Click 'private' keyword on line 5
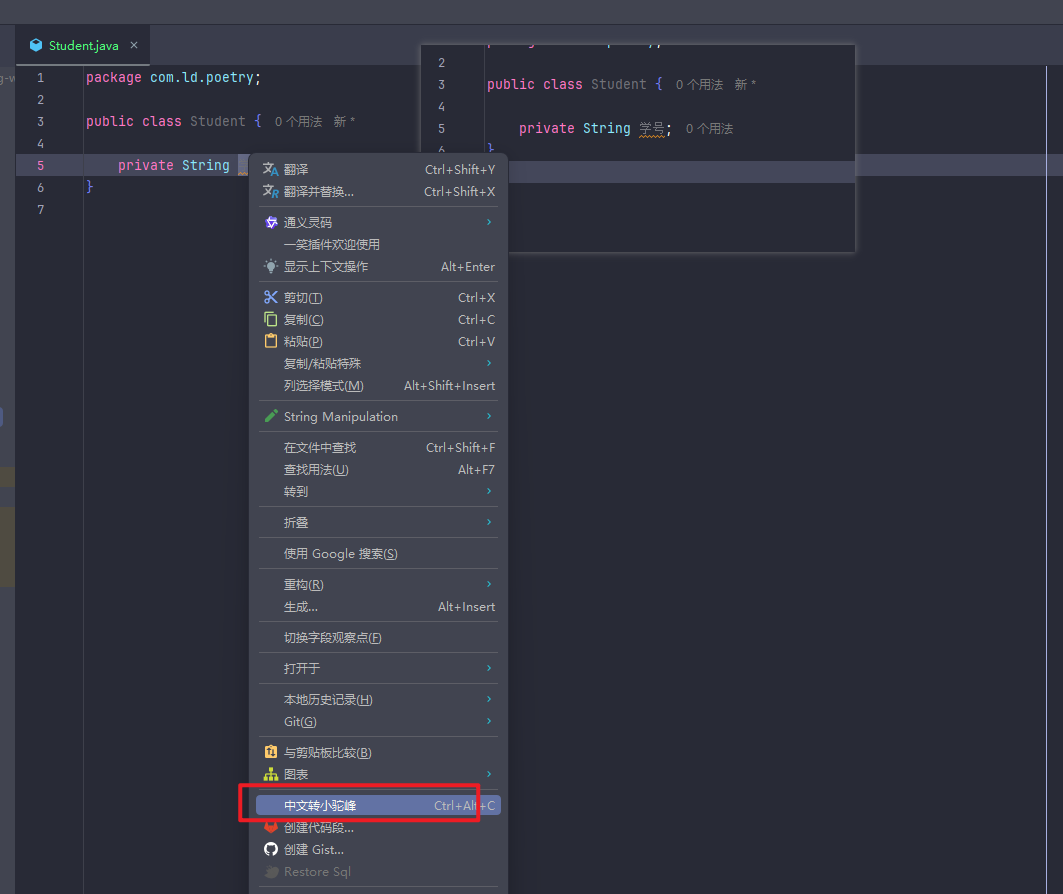The image size is (1063, 894). coord(146,165)
